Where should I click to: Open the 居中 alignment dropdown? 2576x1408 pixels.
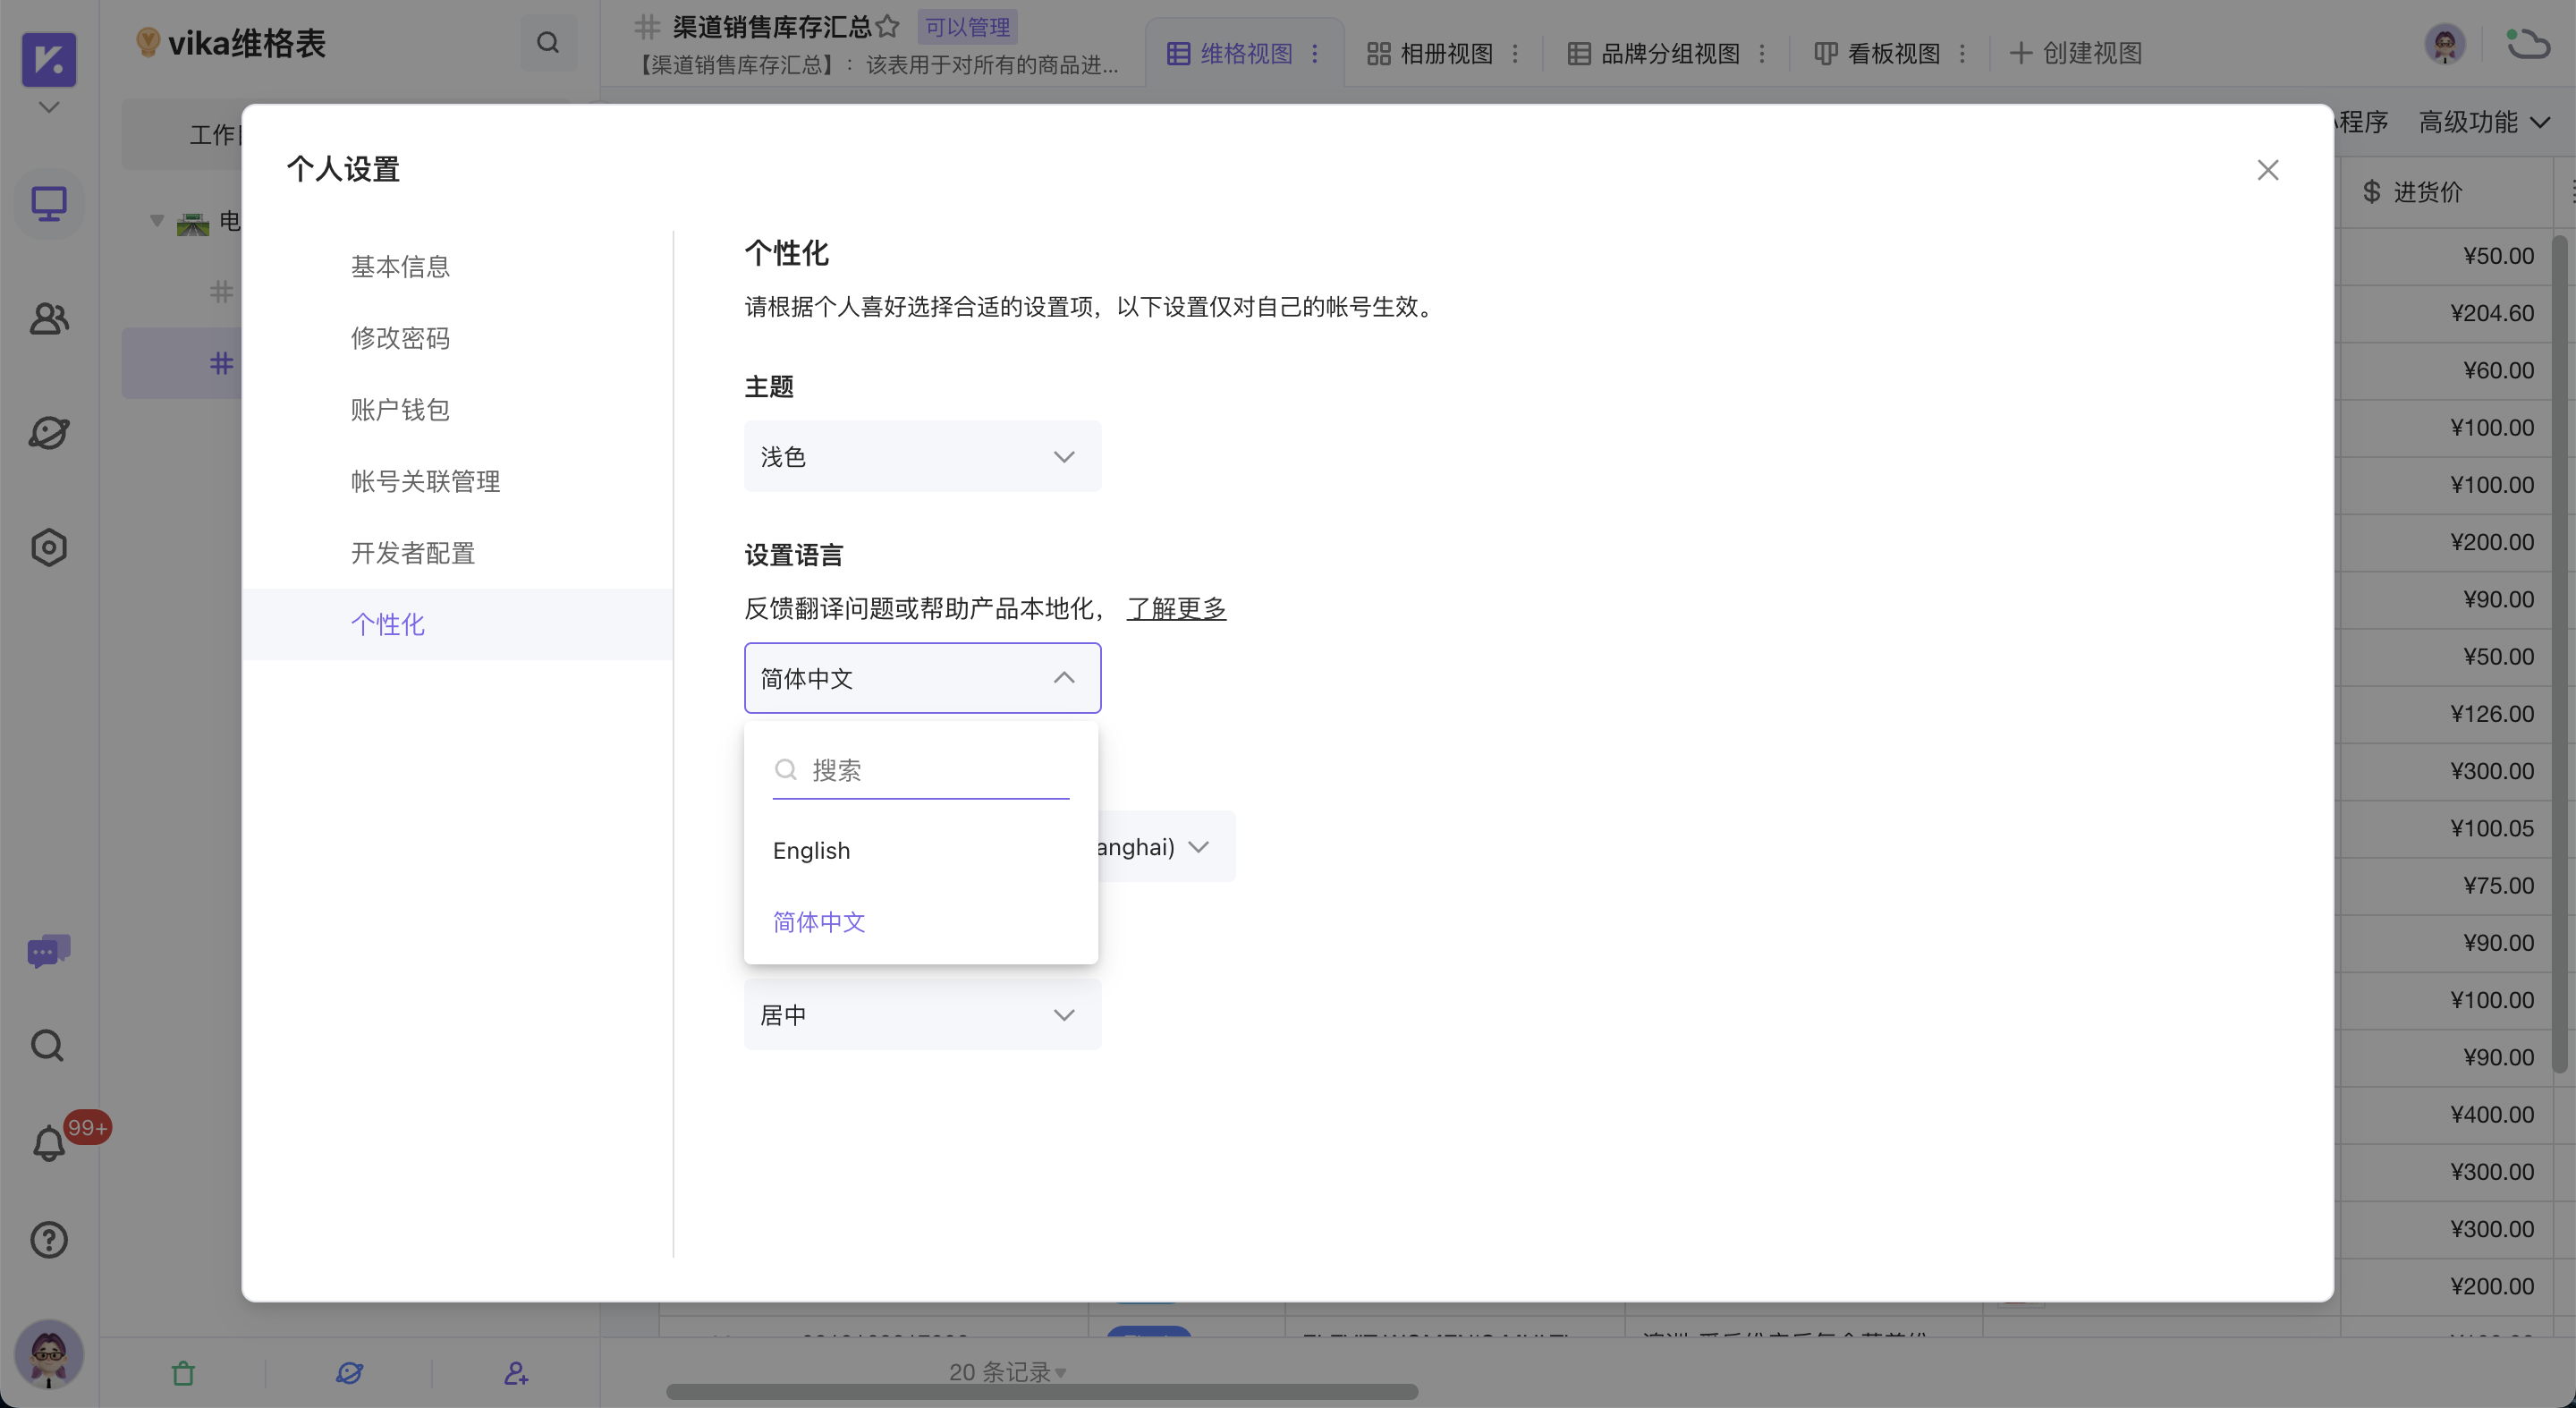[921, 1014]
